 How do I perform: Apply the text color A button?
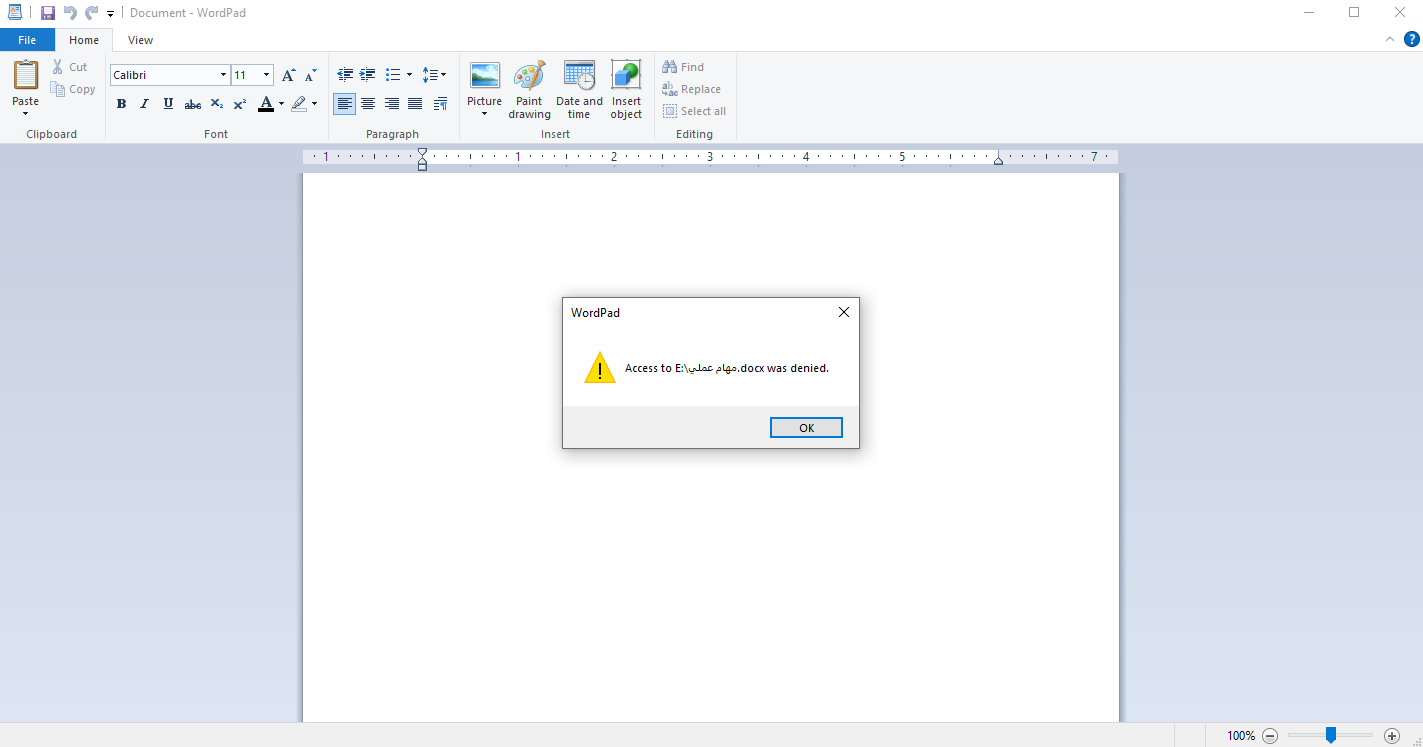pos(265,104)
